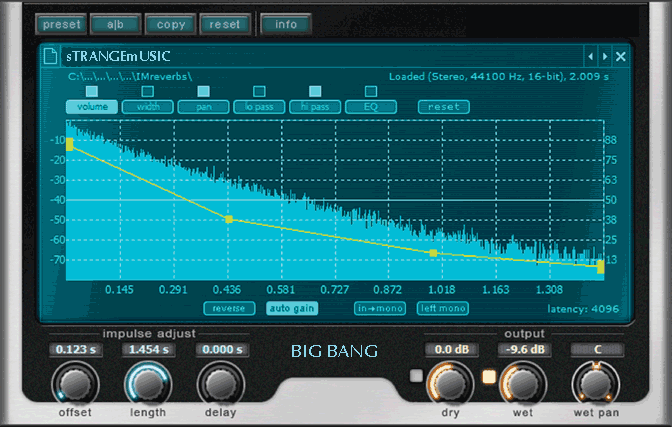Select the volume envelope tab

(92, 107)
